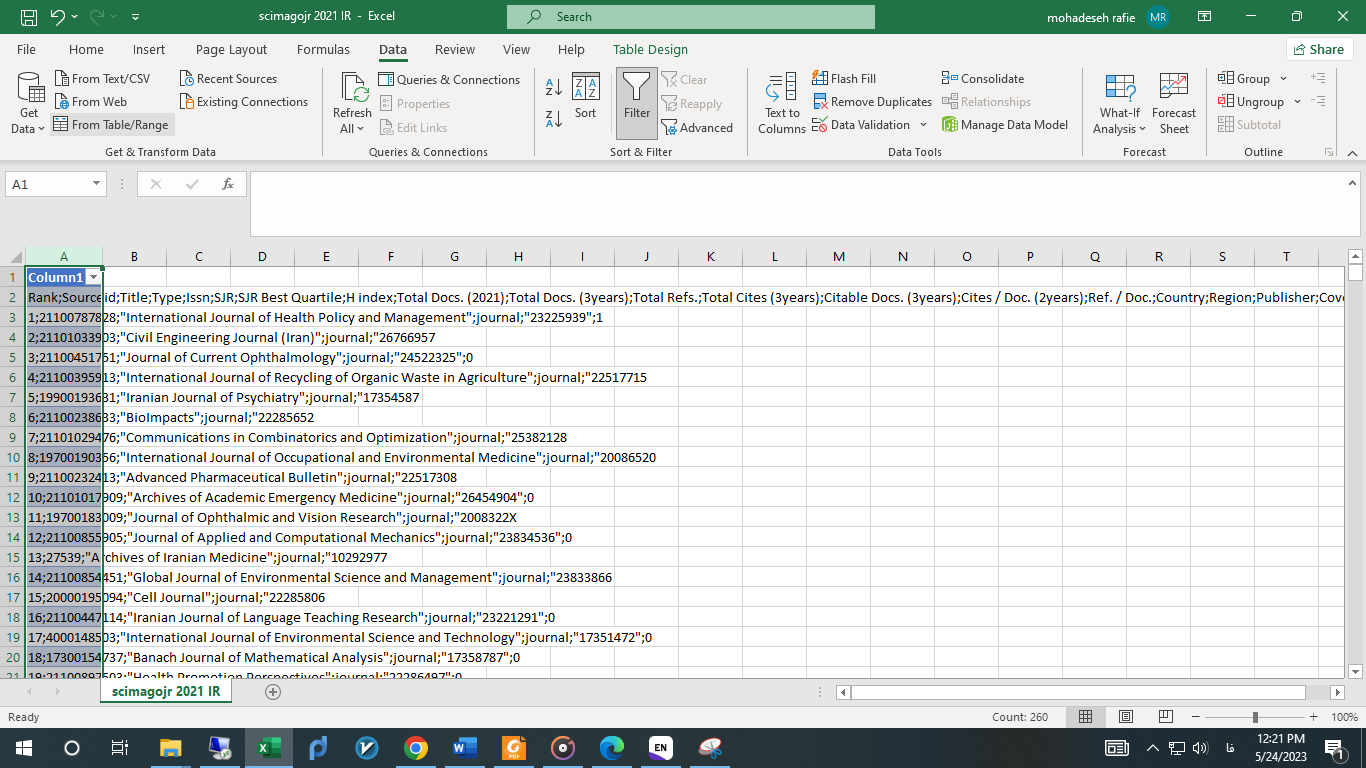Open the File tab

click(26, 50)
